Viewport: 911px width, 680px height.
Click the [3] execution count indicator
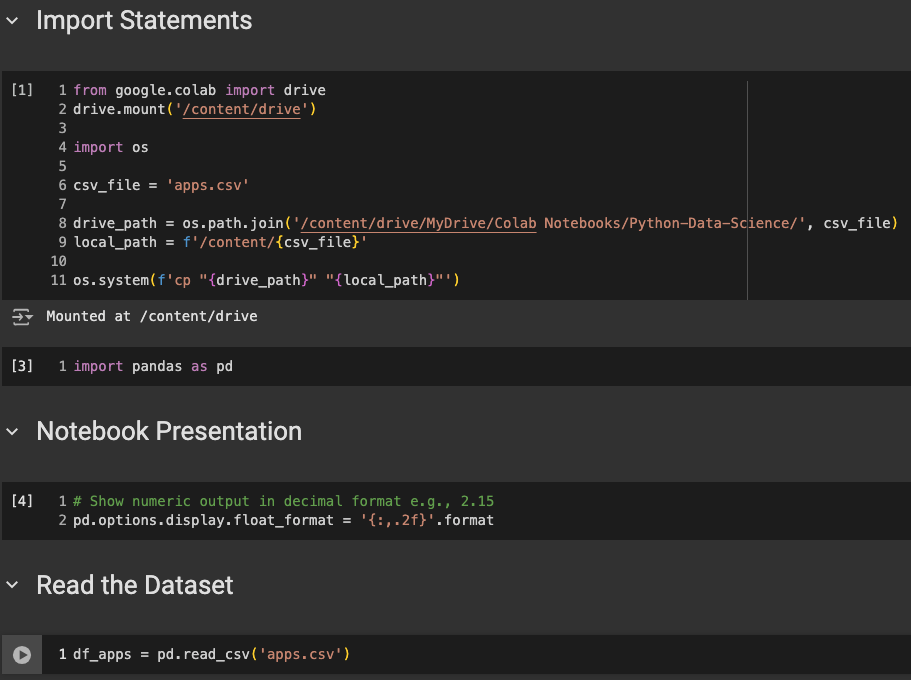tap(22, 366)
